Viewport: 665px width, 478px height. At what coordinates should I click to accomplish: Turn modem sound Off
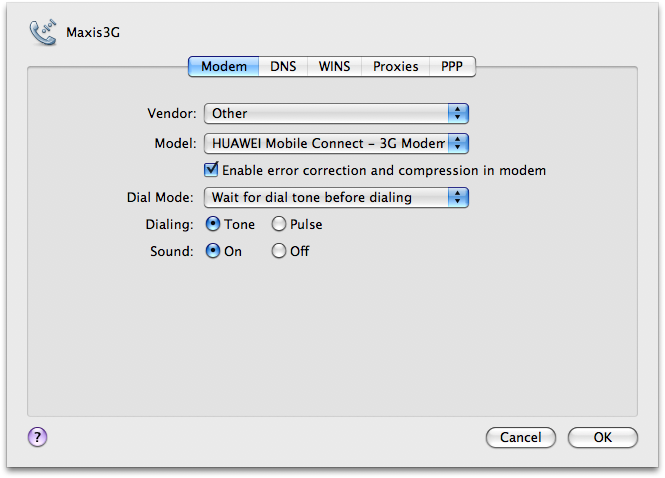(x=279, y=251)
